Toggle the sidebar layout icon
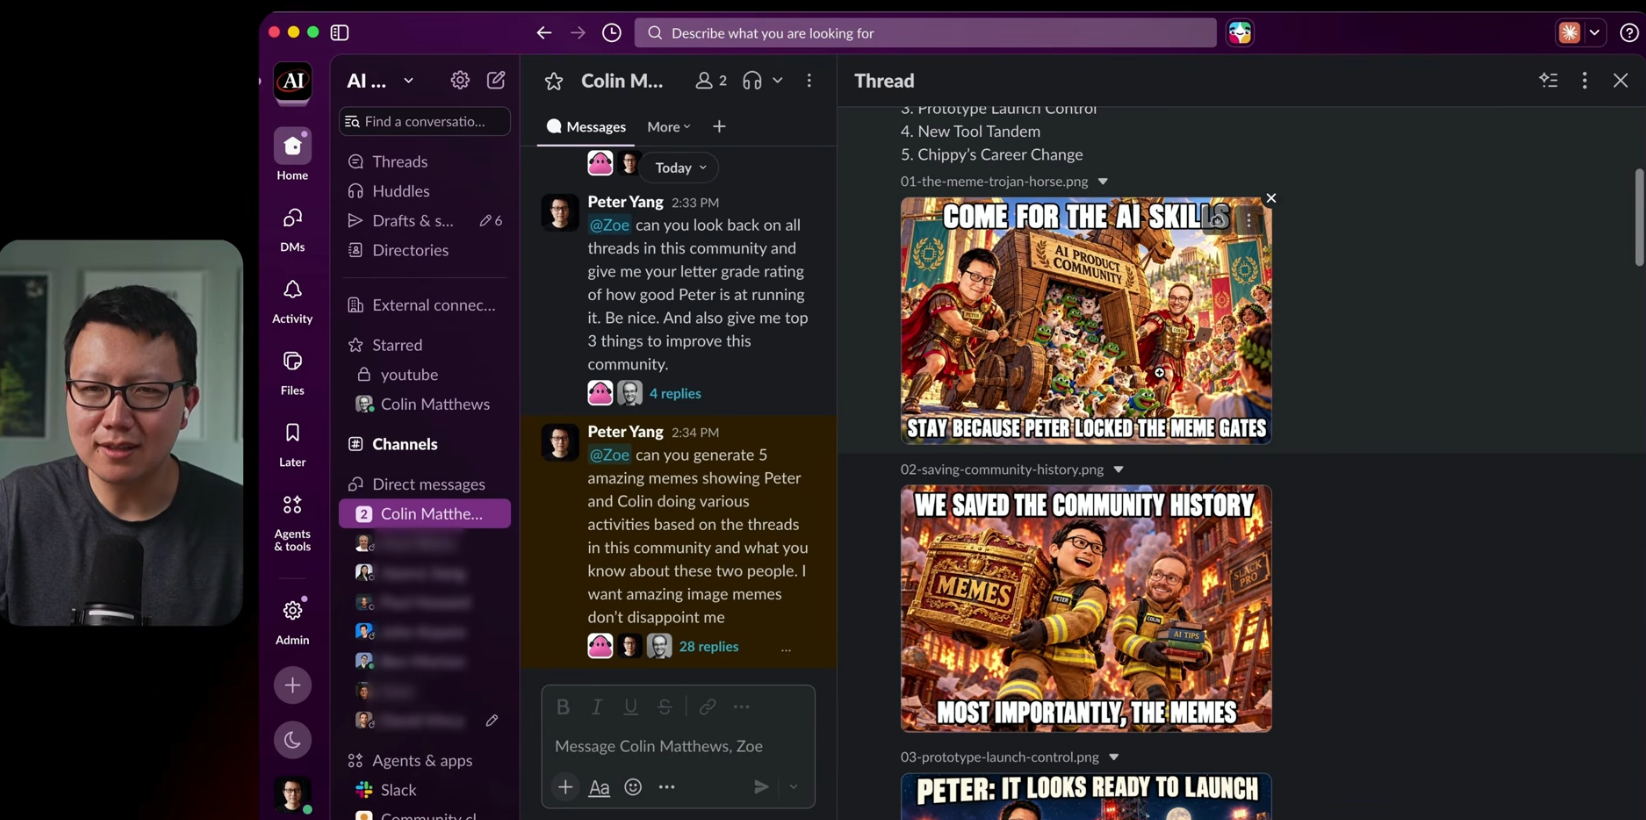This screenshot has height=820, width=1646. pos(340,33)
